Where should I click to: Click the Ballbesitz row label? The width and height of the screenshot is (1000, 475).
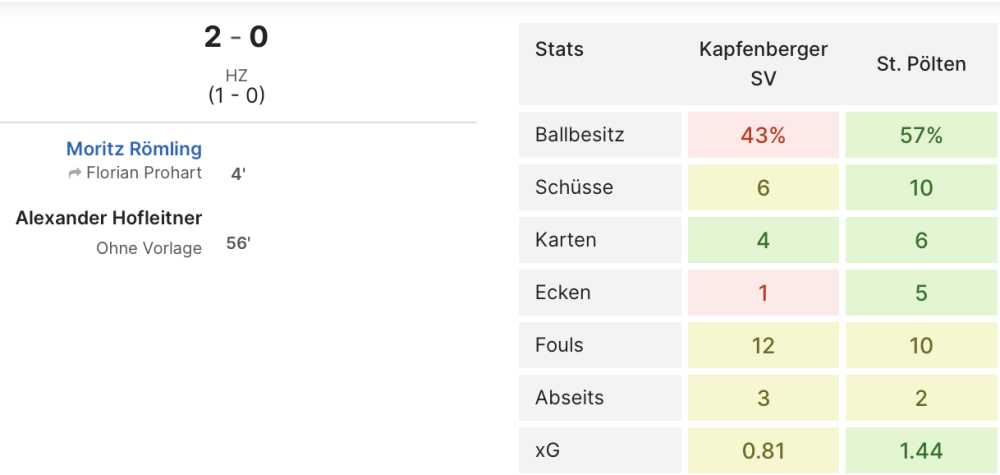click(x=580, y=135)
